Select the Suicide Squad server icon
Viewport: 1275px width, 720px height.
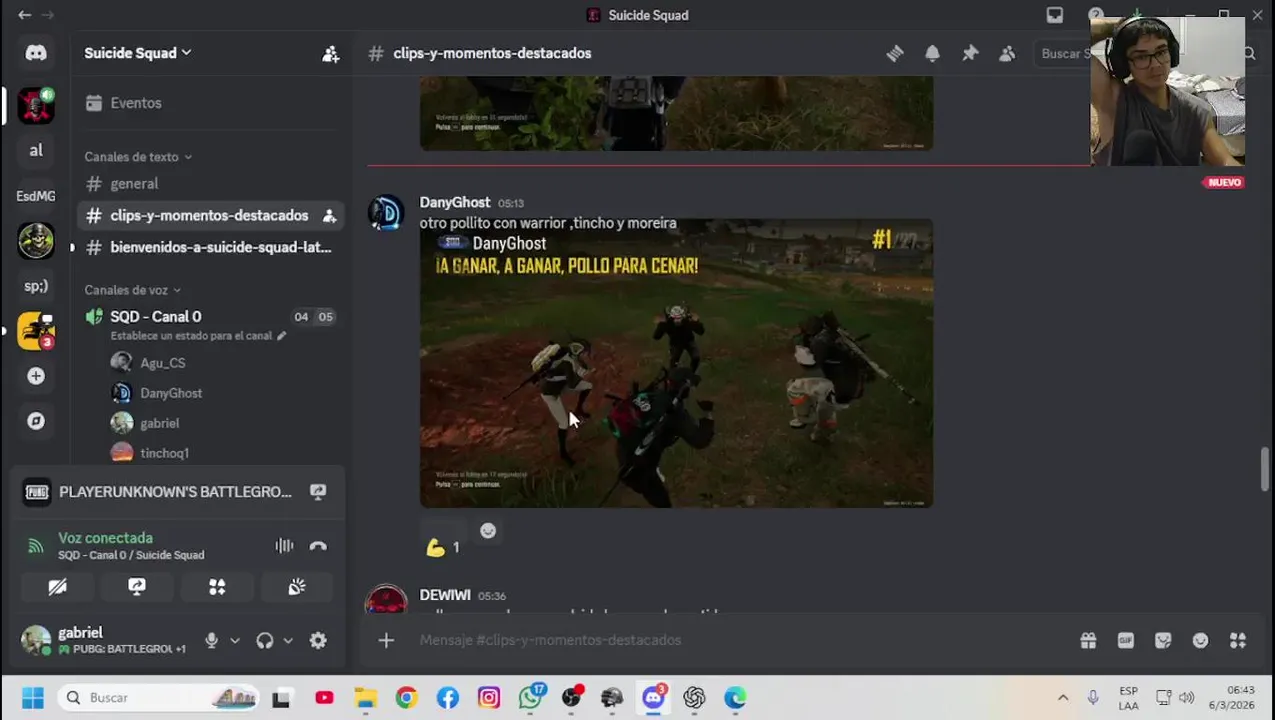pos(36,105)
